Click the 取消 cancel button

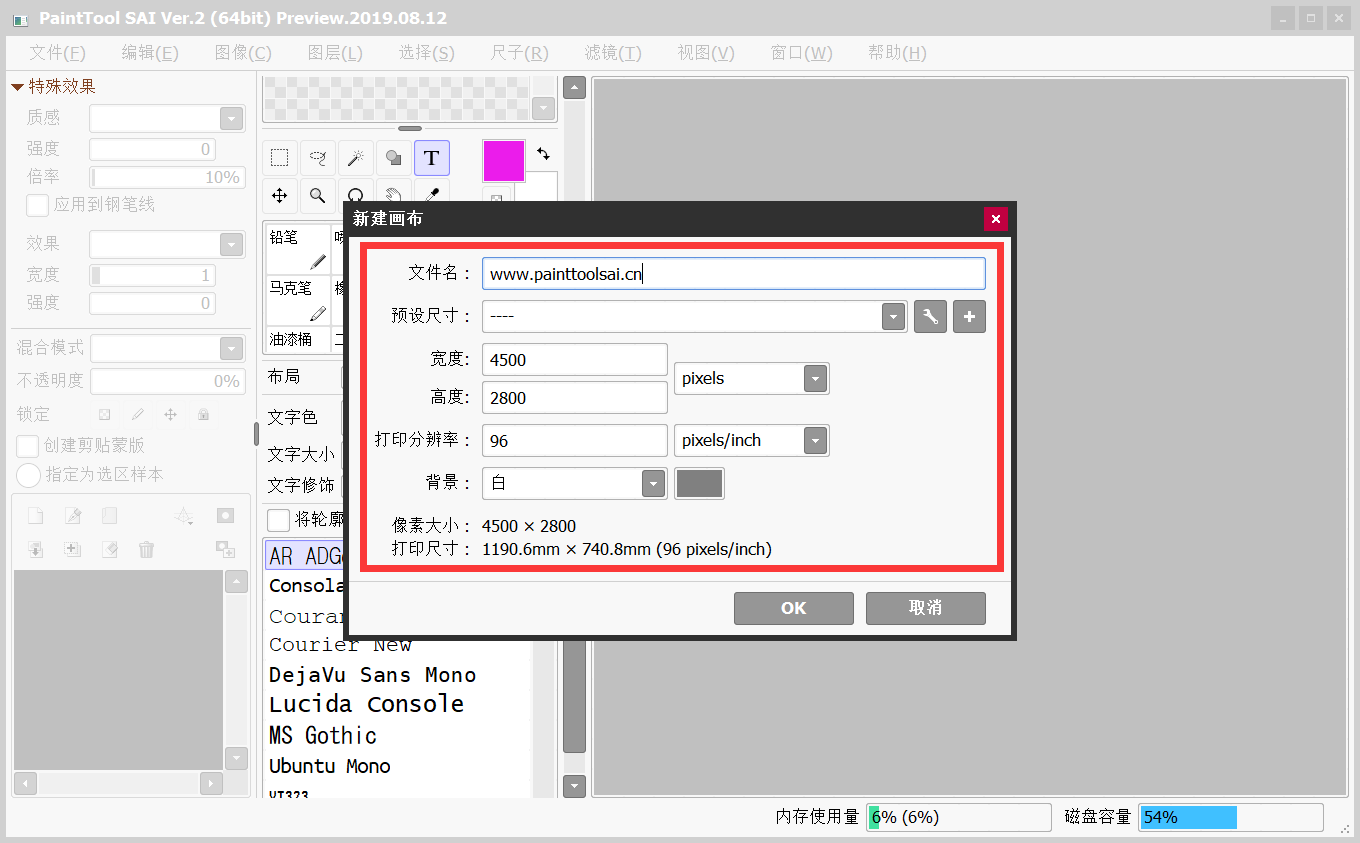tap(926, 608)
